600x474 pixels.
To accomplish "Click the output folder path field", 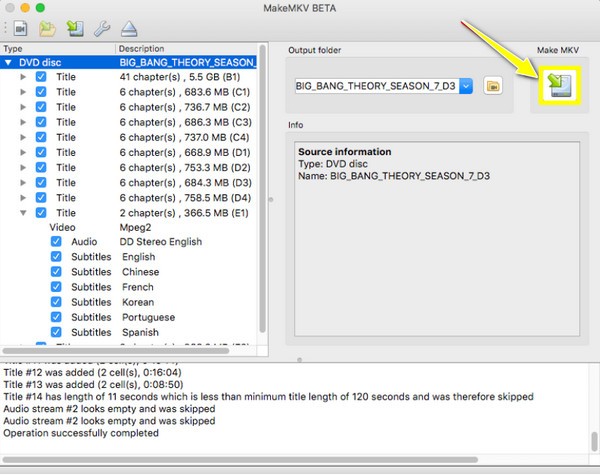I will pos(377,86).
